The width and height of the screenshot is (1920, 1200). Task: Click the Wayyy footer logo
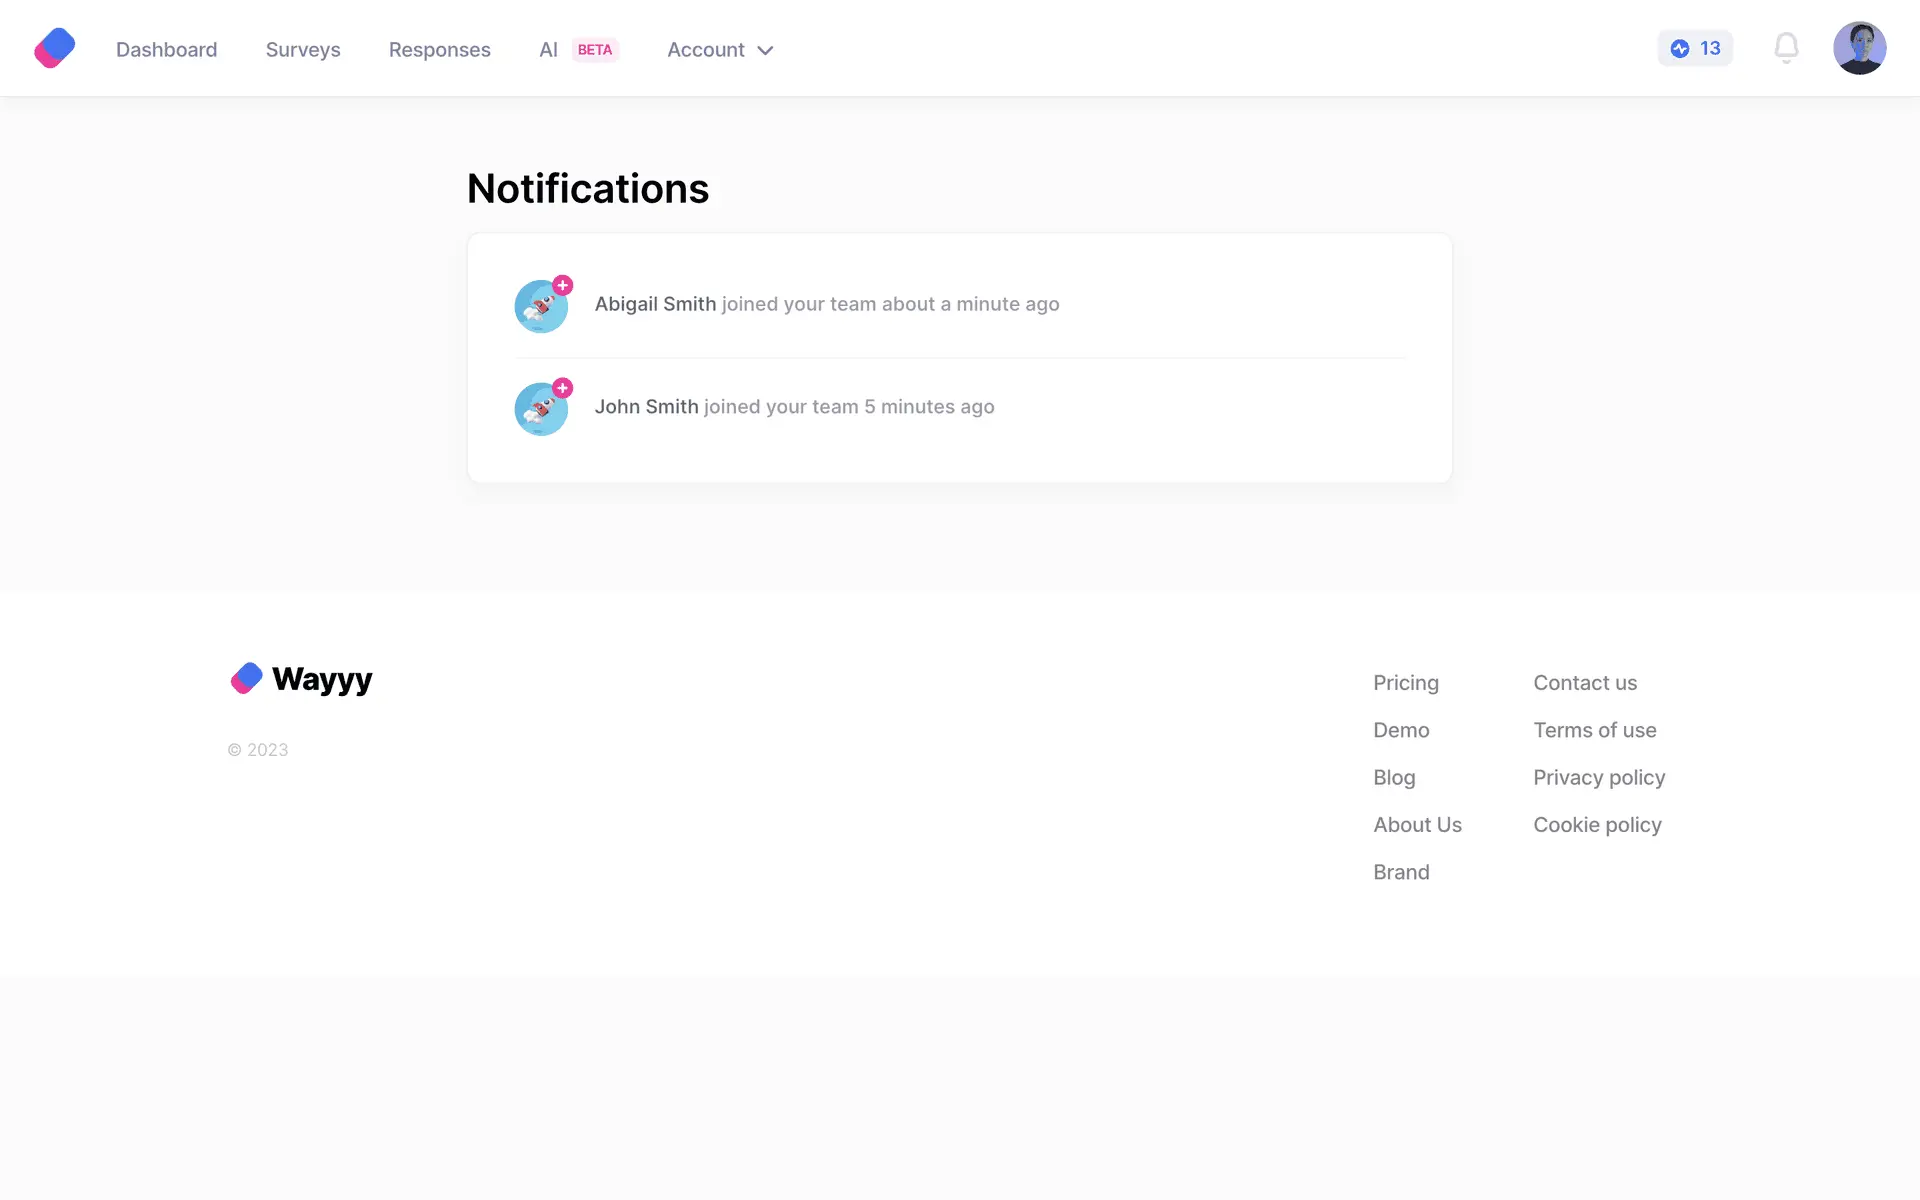coord(301,679)
